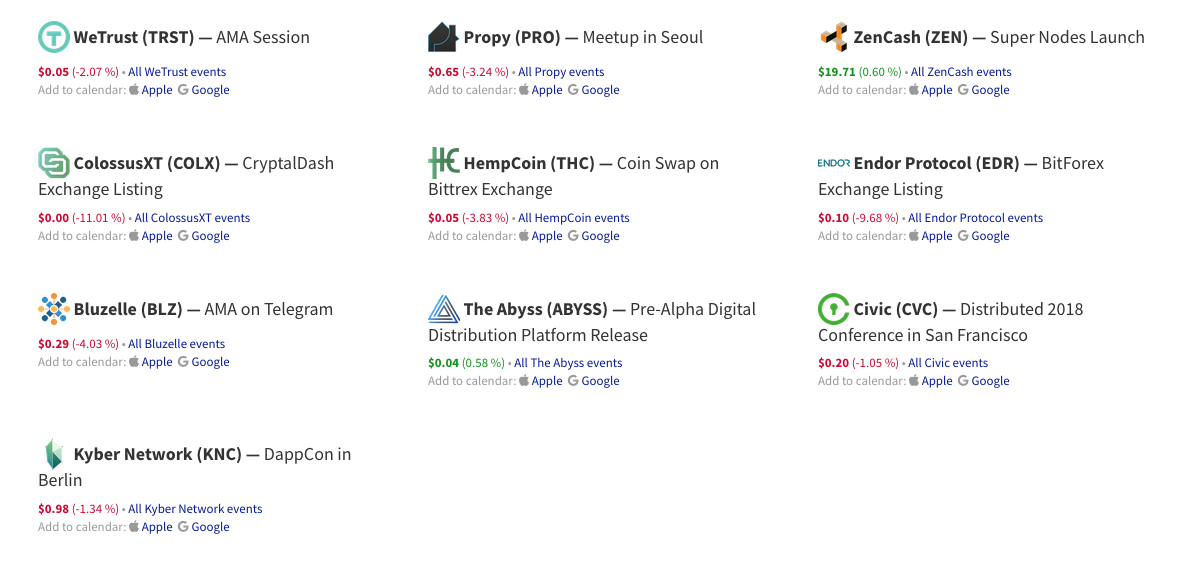
Task: Click the Propy coin logo icon
Action: tap(443, 38)
